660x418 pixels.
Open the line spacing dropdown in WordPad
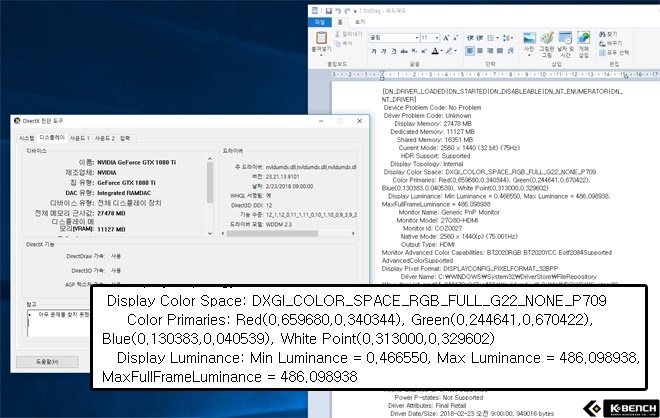508,38
